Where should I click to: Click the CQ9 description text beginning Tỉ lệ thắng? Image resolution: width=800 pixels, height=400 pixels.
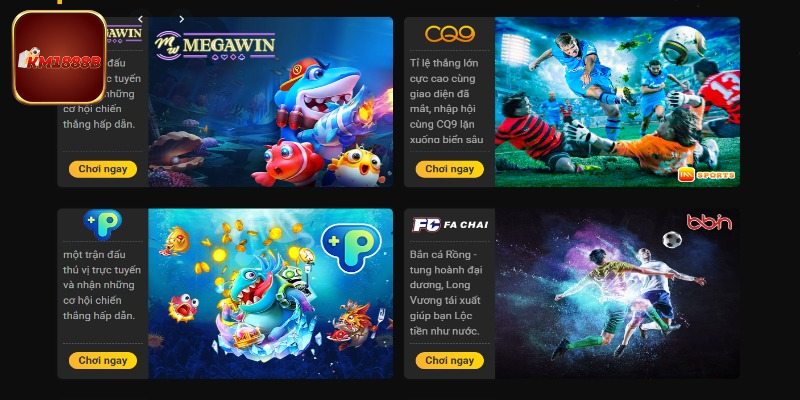(446, 101)
